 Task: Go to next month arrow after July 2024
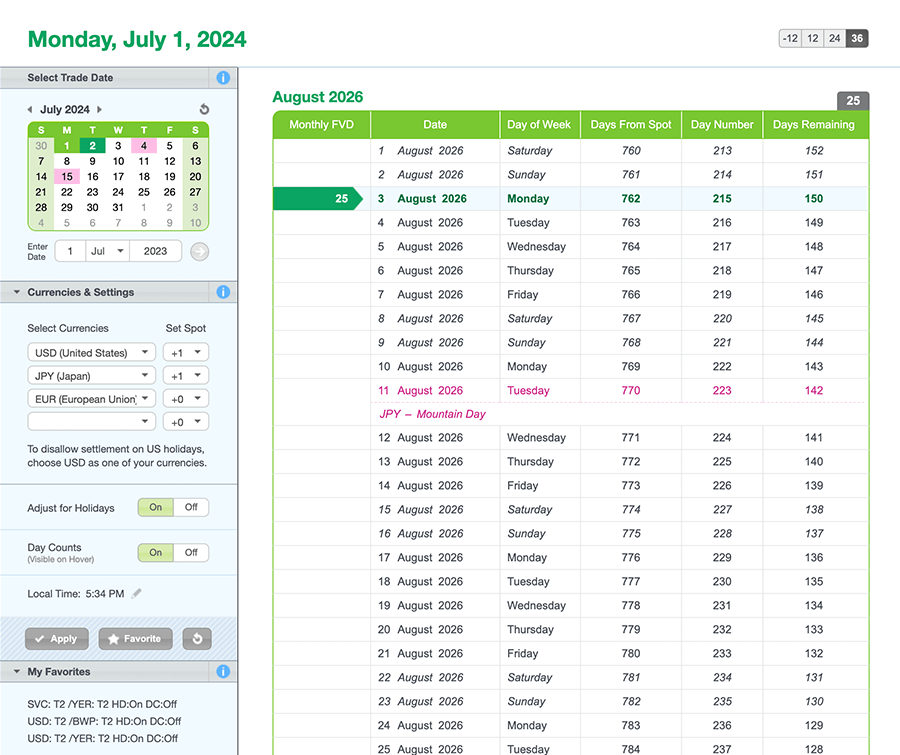tap(99, 109)
